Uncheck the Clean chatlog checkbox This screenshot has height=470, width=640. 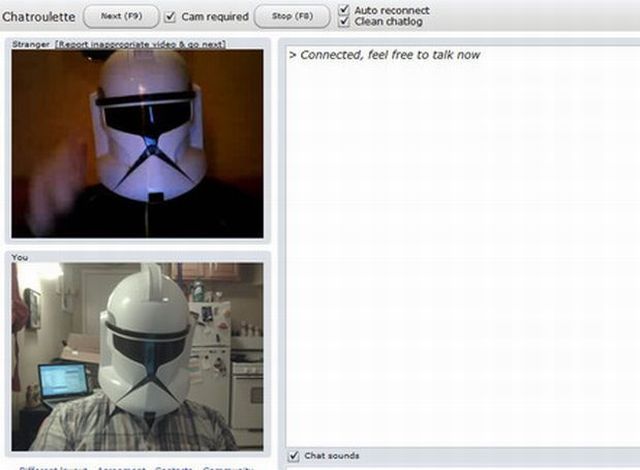pos(344,21)
